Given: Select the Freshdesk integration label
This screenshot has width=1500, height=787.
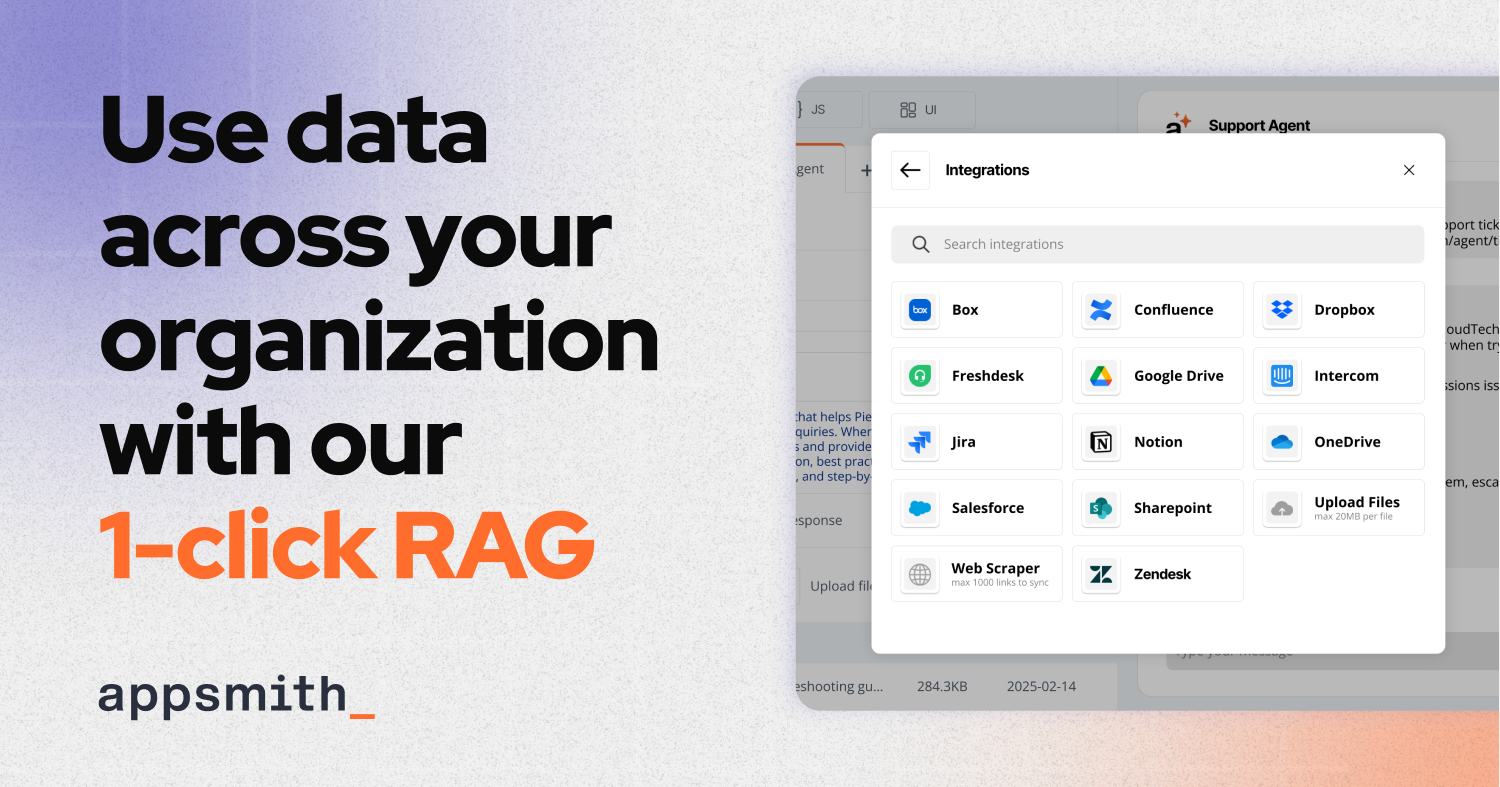Looking at the screenshot, I should (x=988, y=376).
